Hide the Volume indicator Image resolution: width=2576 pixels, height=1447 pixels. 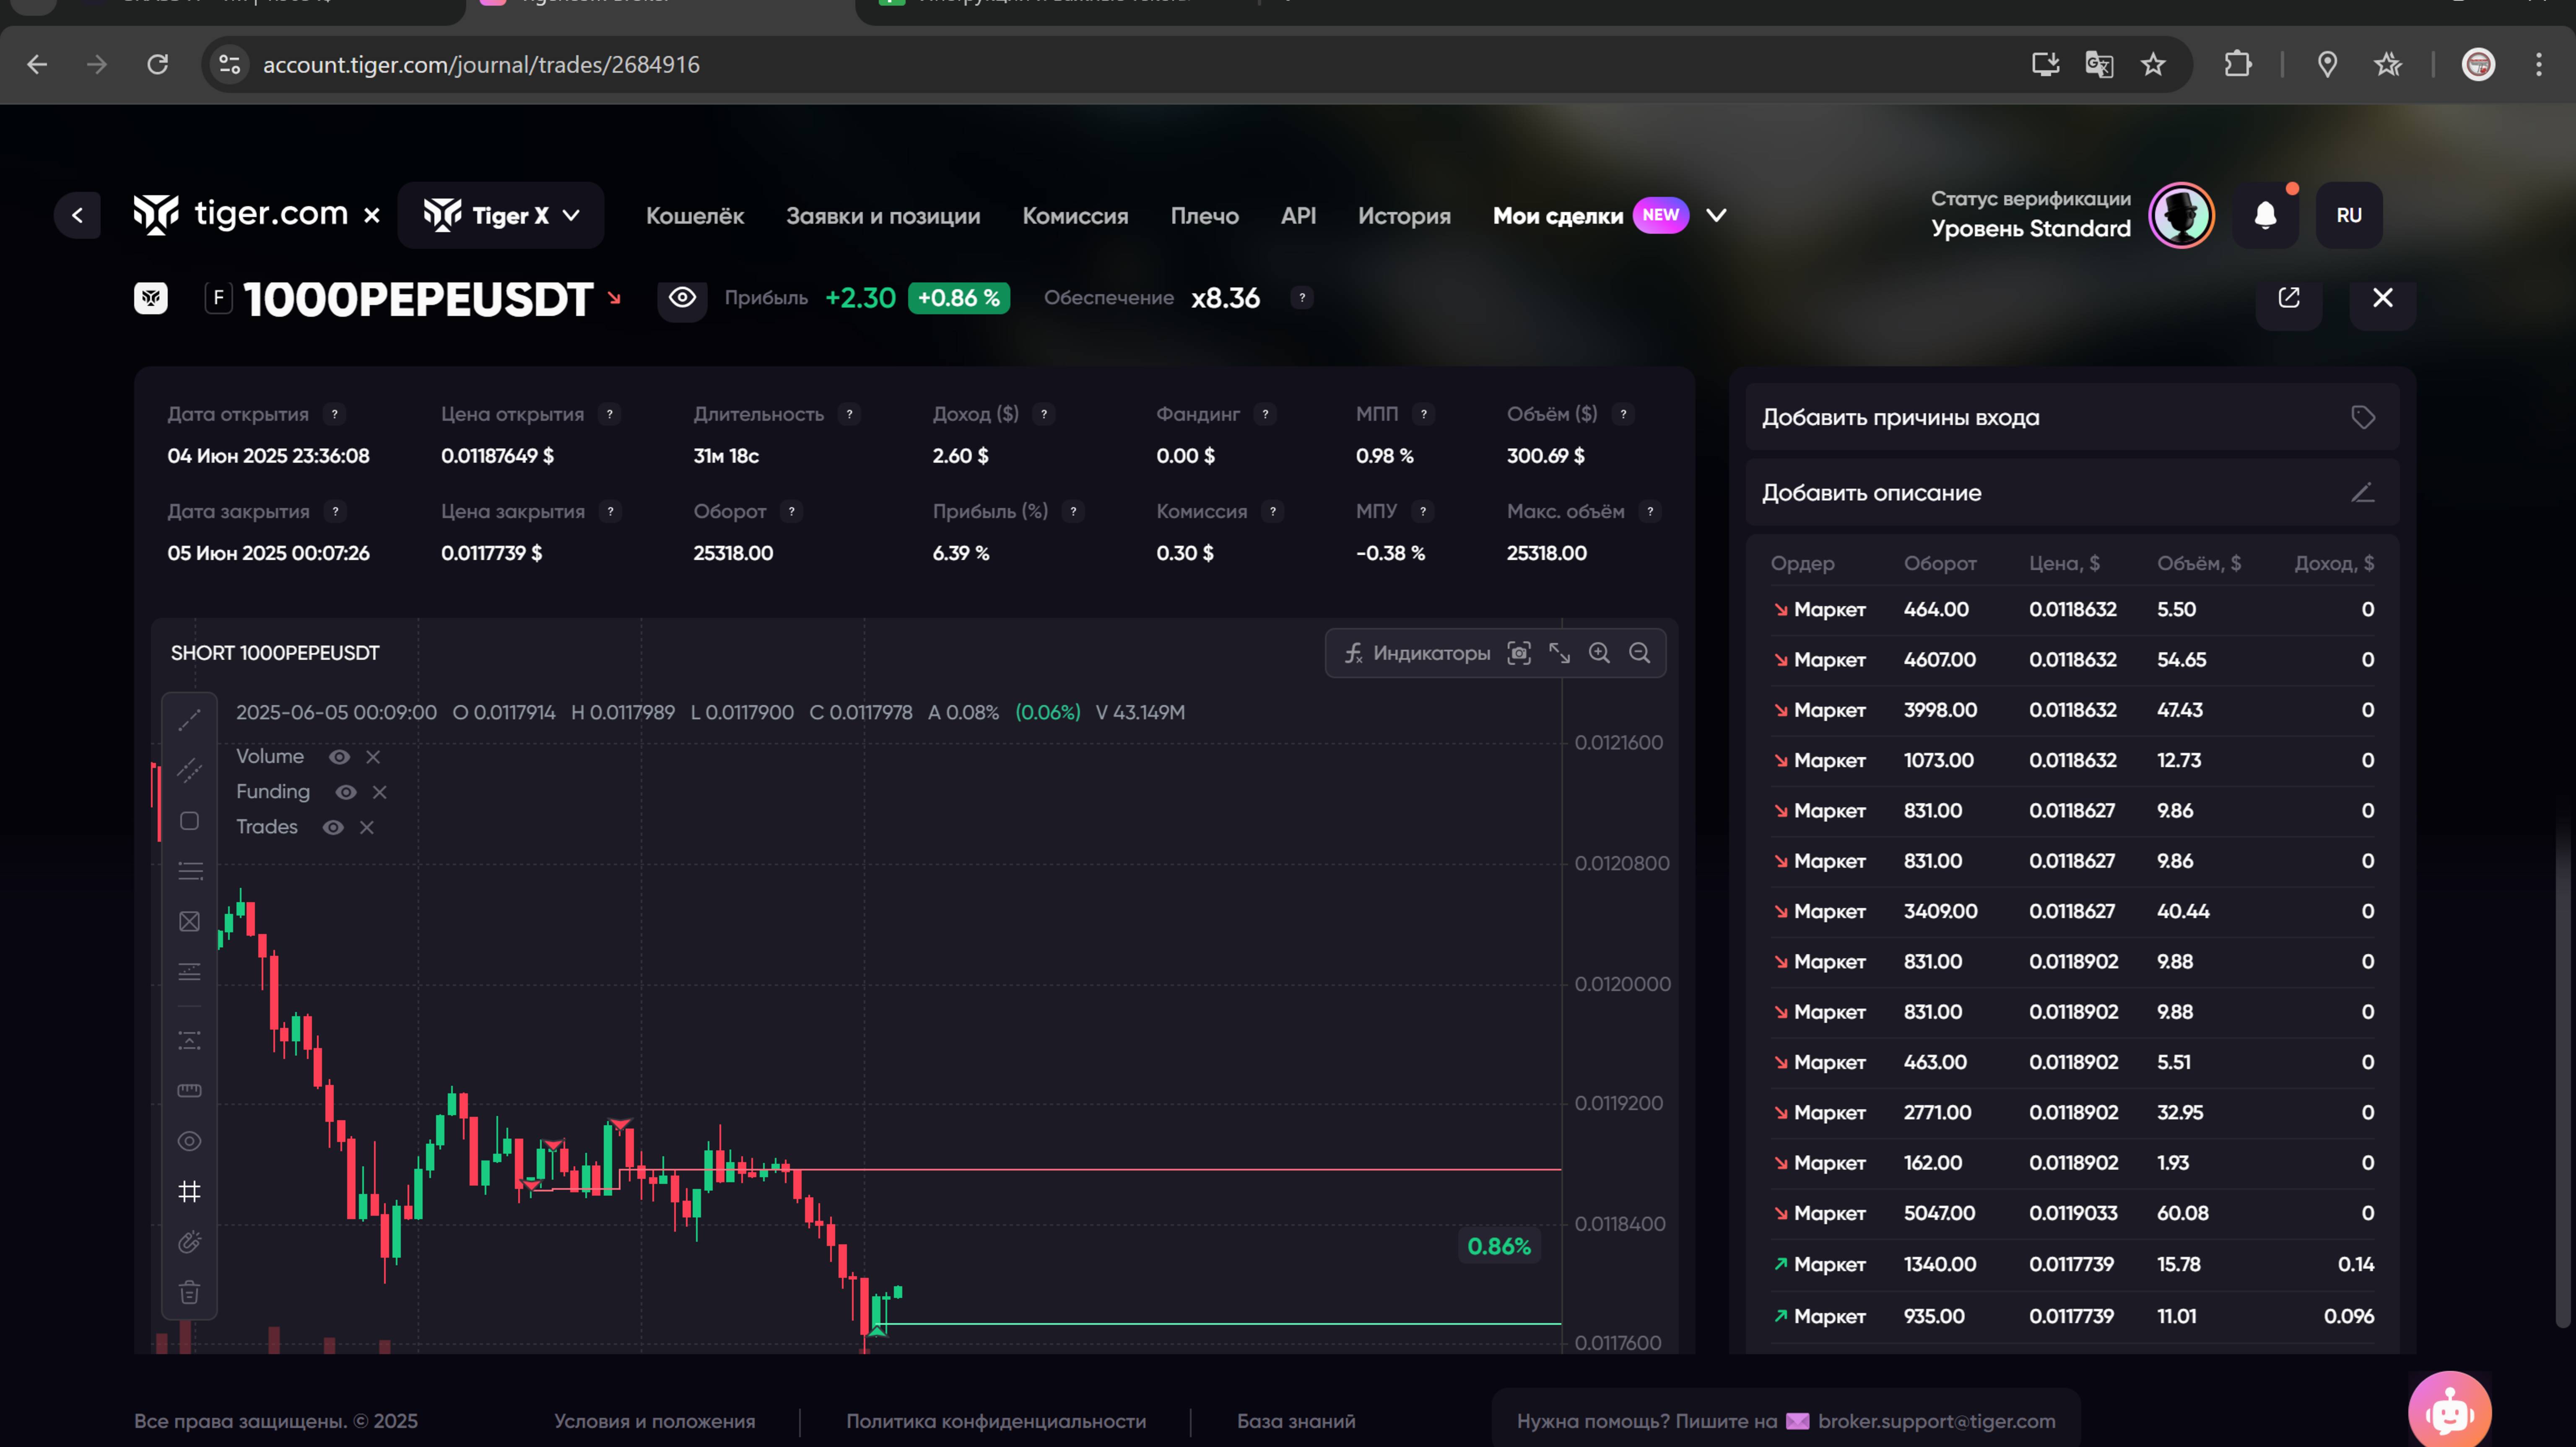click(x=340, y=757)
